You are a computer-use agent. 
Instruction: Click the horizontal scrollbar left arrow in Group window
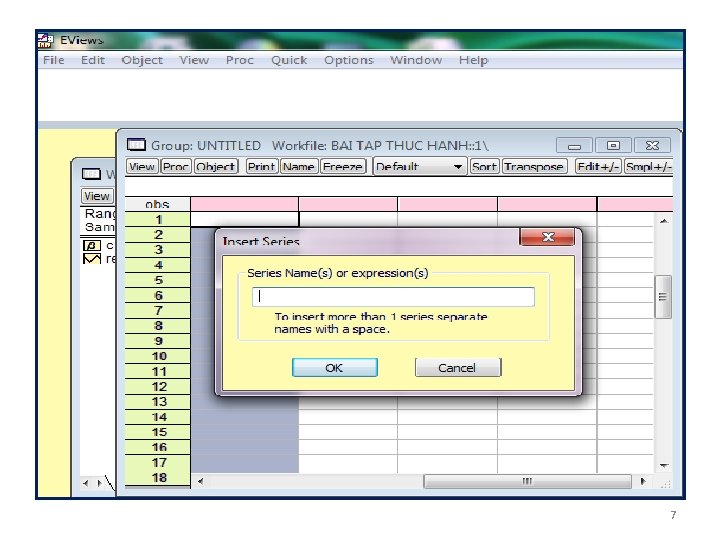point(200,481)
